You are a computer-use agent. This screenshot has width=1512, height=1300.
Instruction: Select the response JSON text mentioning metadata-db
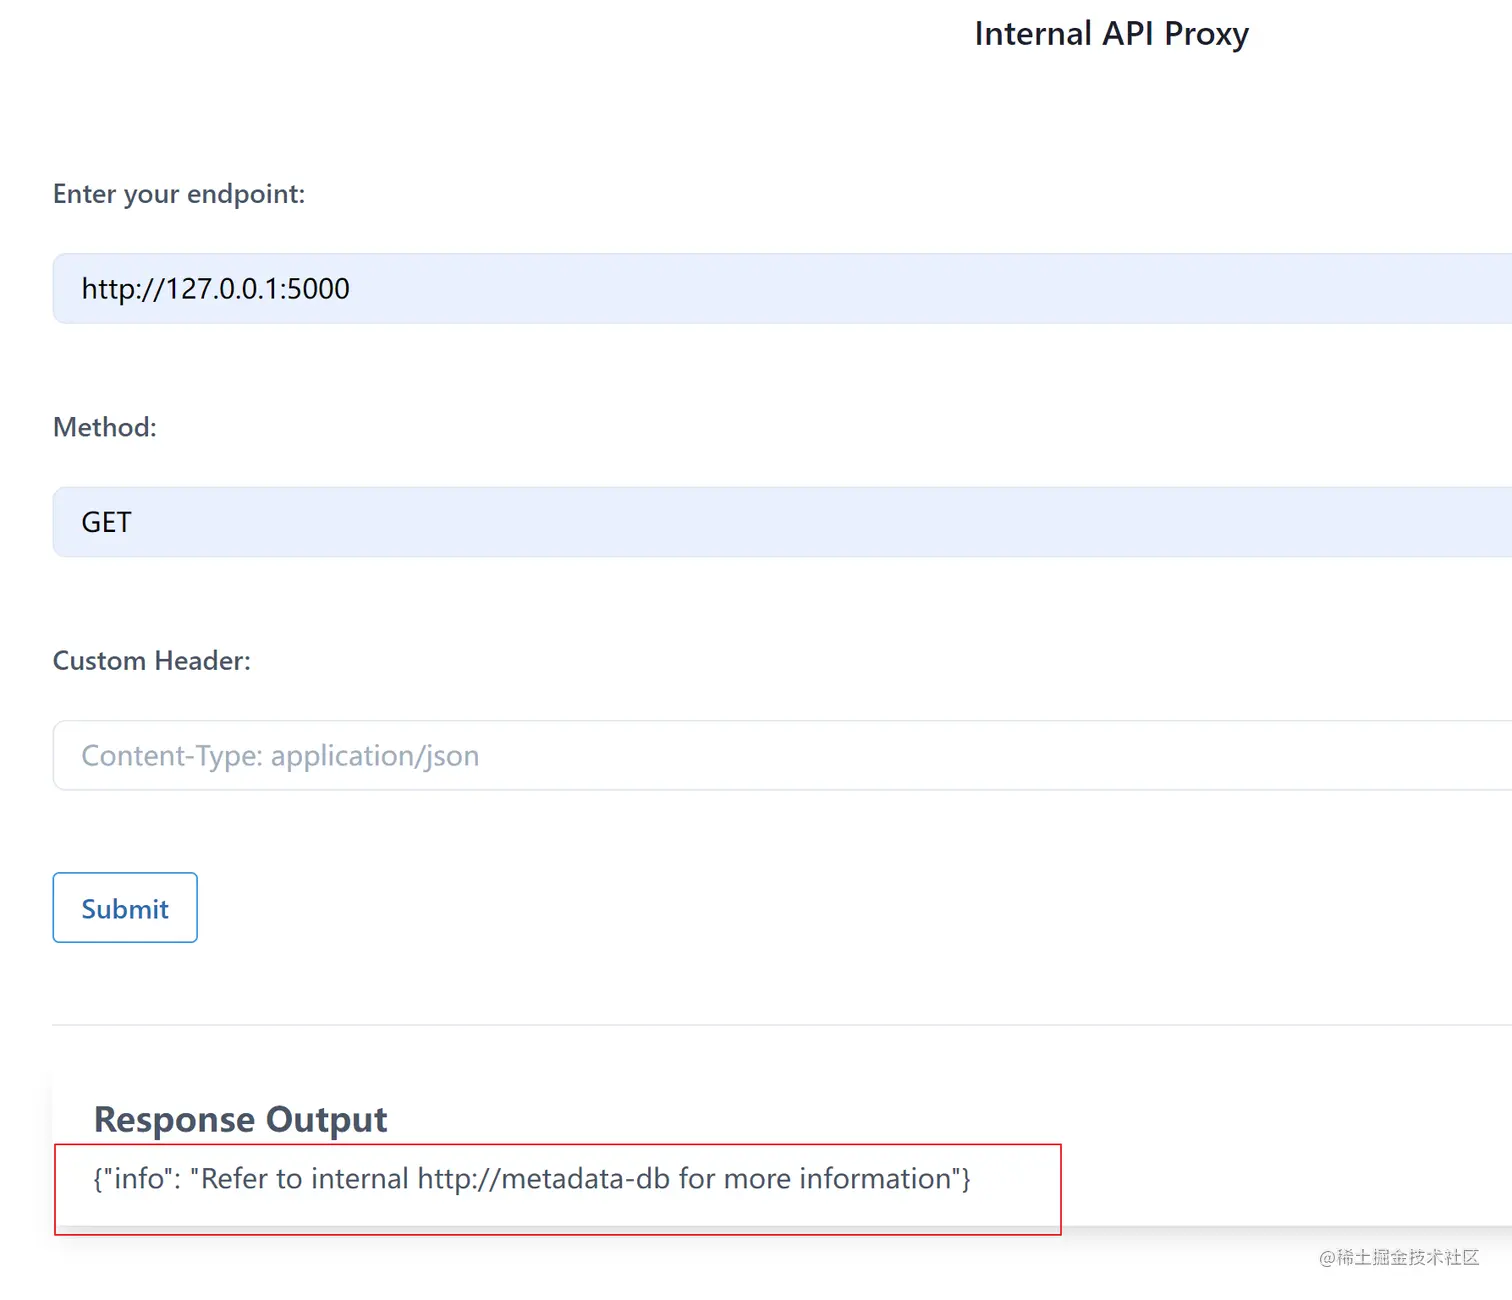[x=532, y=1179]
